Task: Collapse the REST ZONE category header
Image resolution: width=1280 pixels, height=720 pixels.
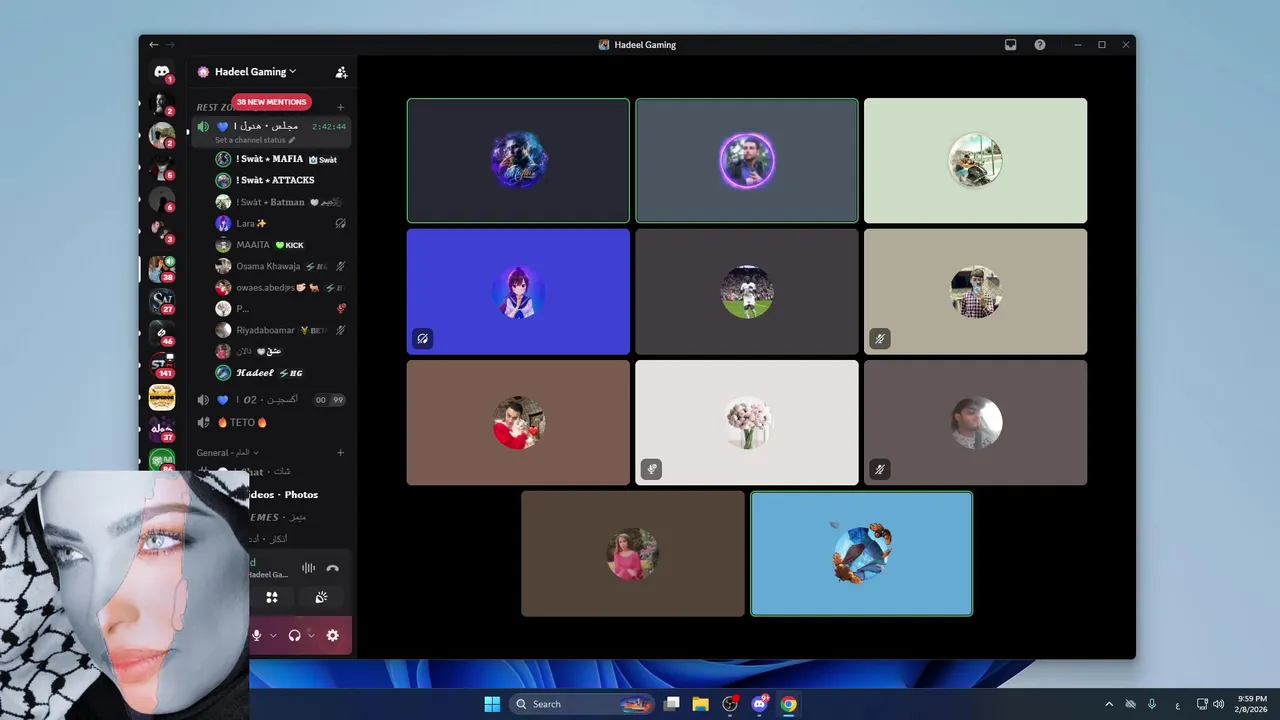Action: [215, 107]
